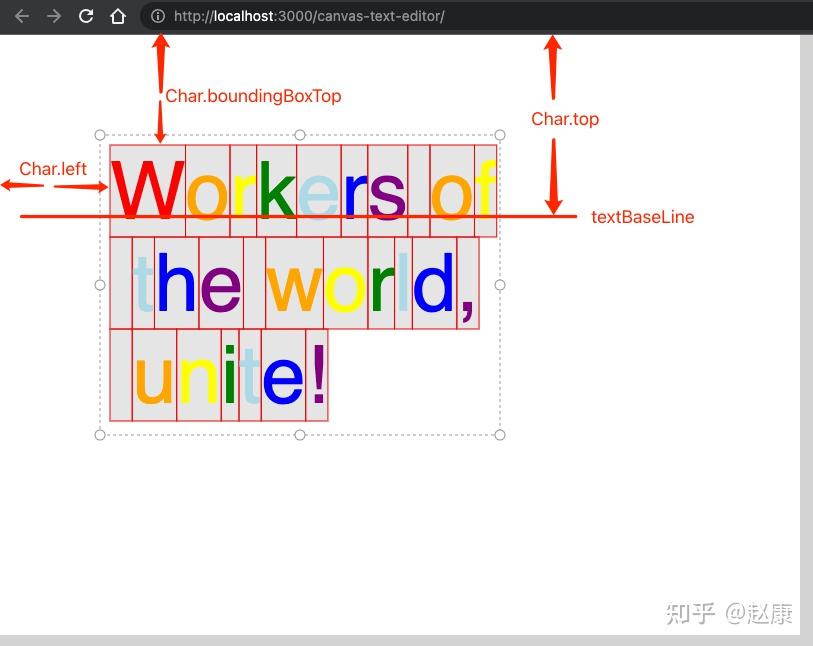Click the top-left selection handle

(x=100, y=135)
